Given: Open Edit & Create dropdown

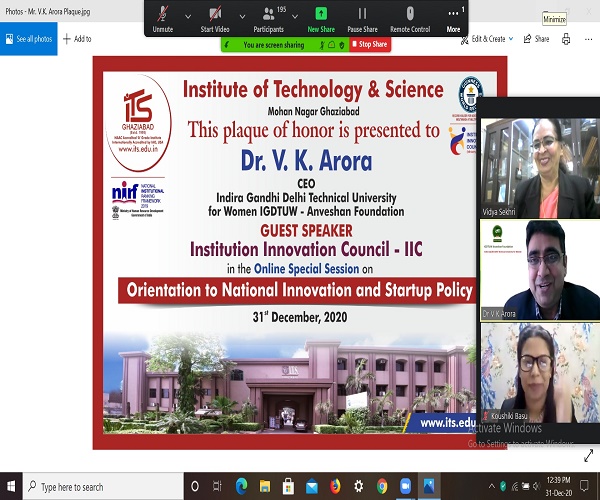Looking at the screenshot, I should tap(487, 39).
